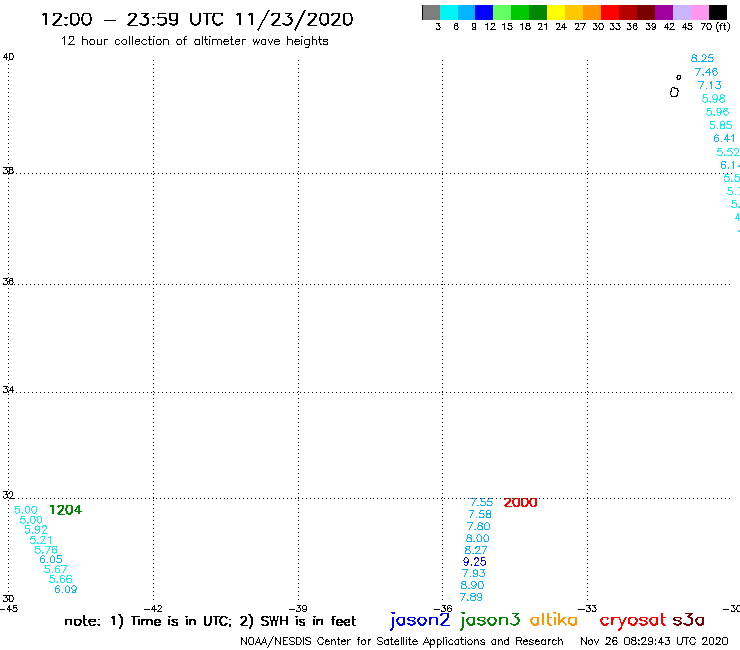The image size is (740, 650).
Task: Click the longitude axis label '-33'
Action: [588, 609]
